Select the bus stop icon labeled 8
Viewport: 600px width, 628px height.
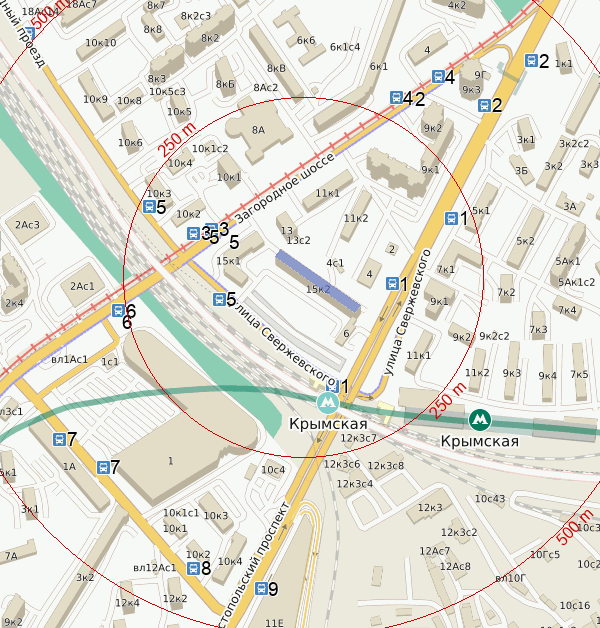point(193,568)
